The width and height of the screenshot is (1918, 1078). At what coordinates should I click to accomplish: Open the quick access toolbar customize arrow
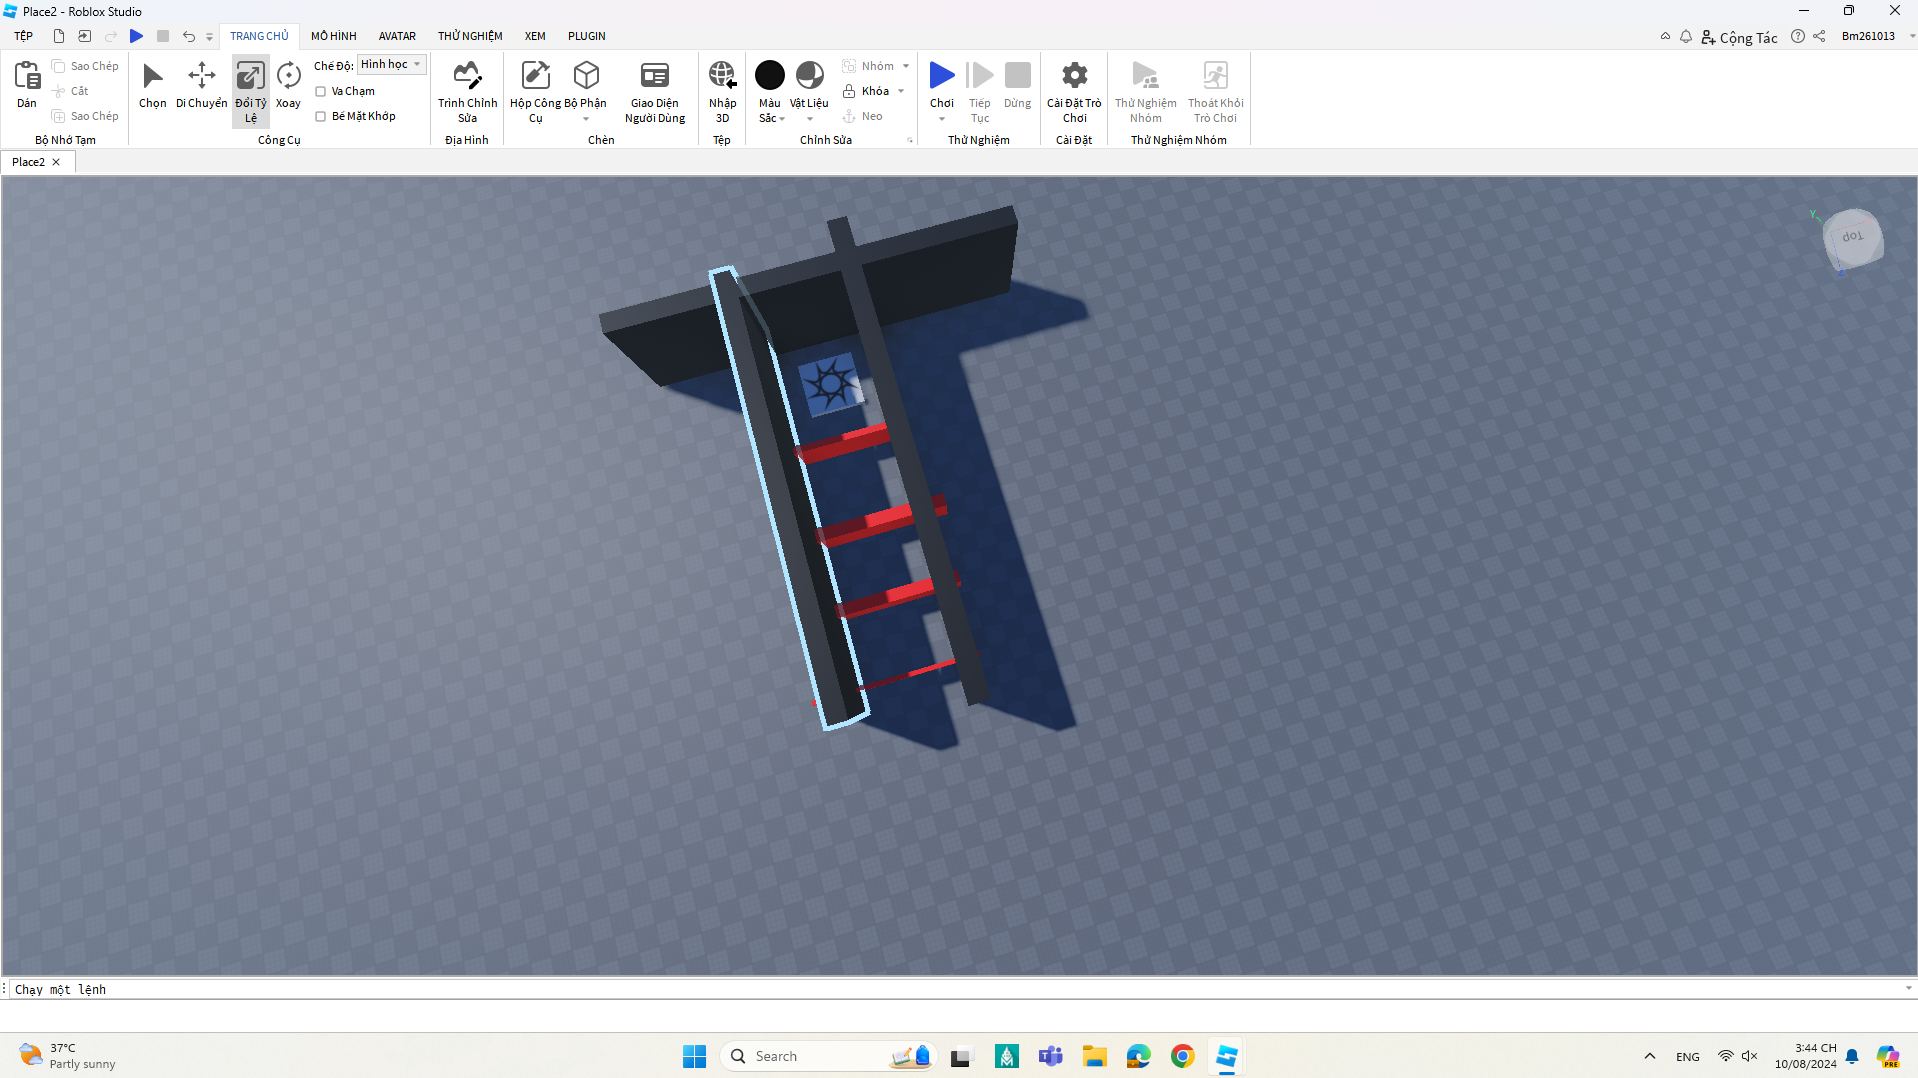point(209,37)
